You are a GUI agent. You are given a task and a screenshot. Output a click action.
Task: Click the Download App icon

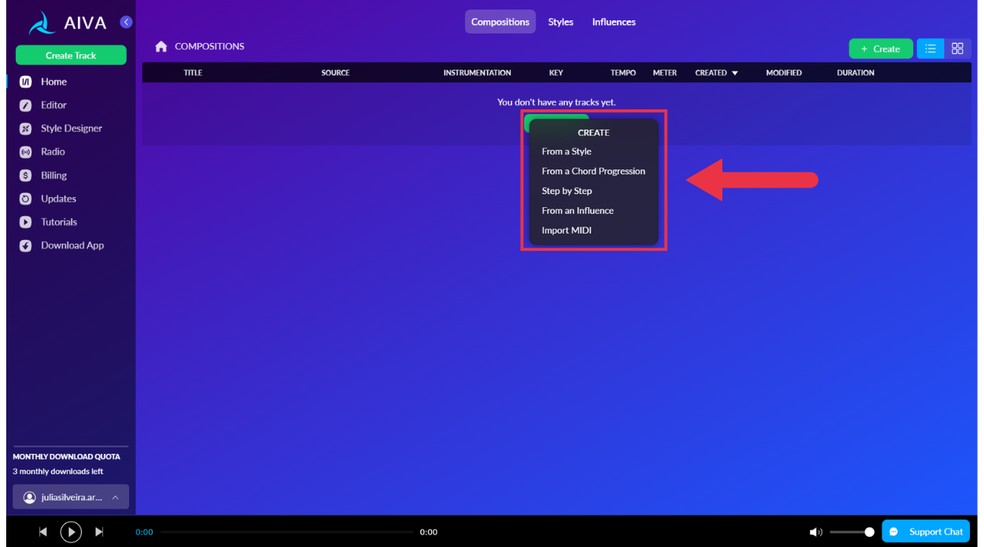pos(25,246)
